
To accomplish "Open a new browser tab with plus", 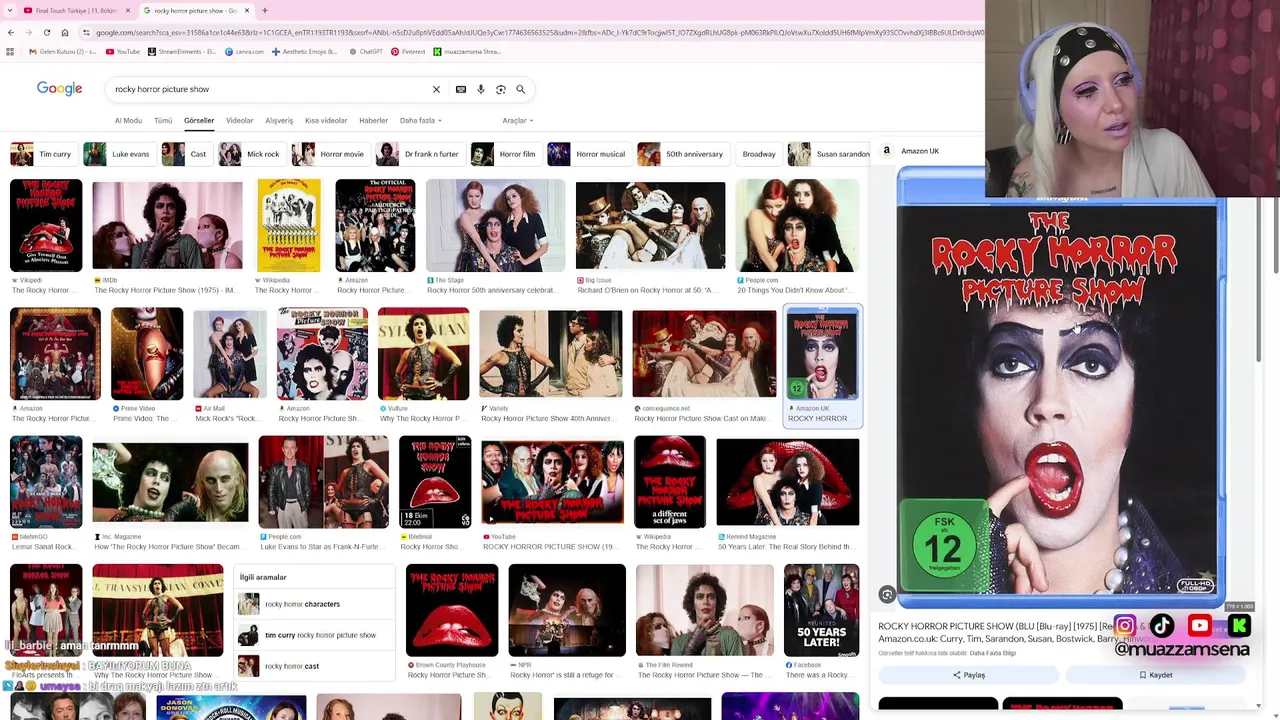I will (x=265, y=10).
